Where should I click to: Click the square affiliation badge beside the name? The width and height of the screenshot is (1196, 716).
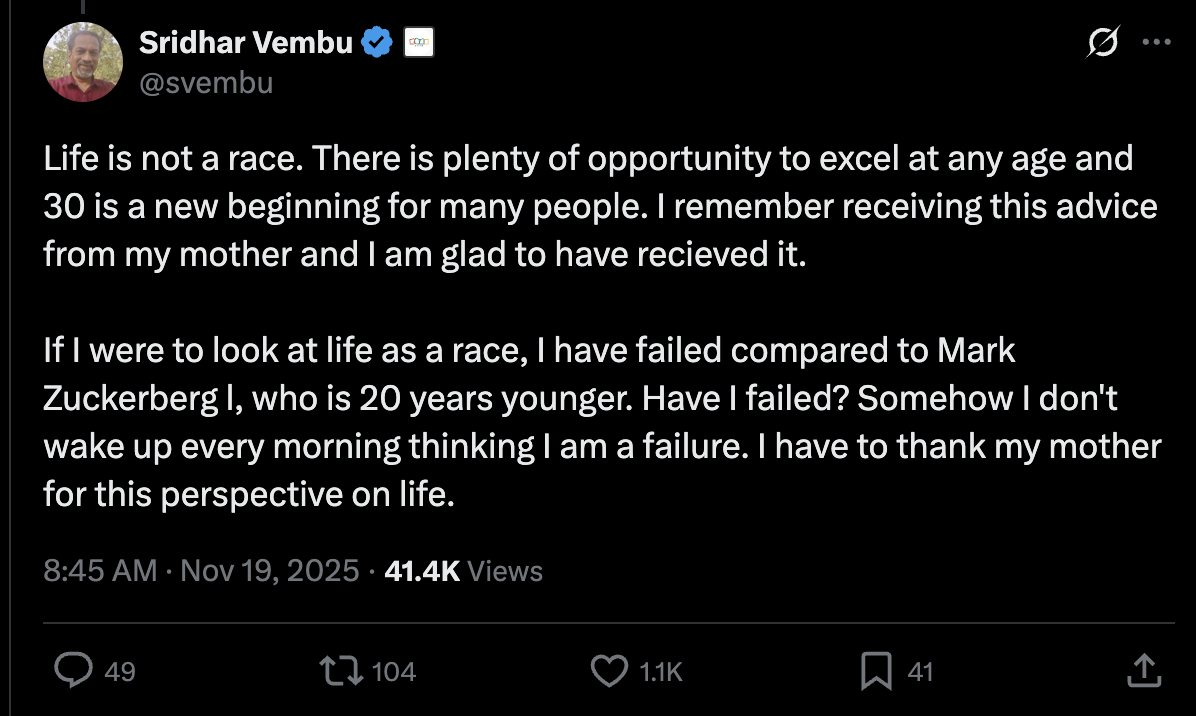tap(418, 43)
